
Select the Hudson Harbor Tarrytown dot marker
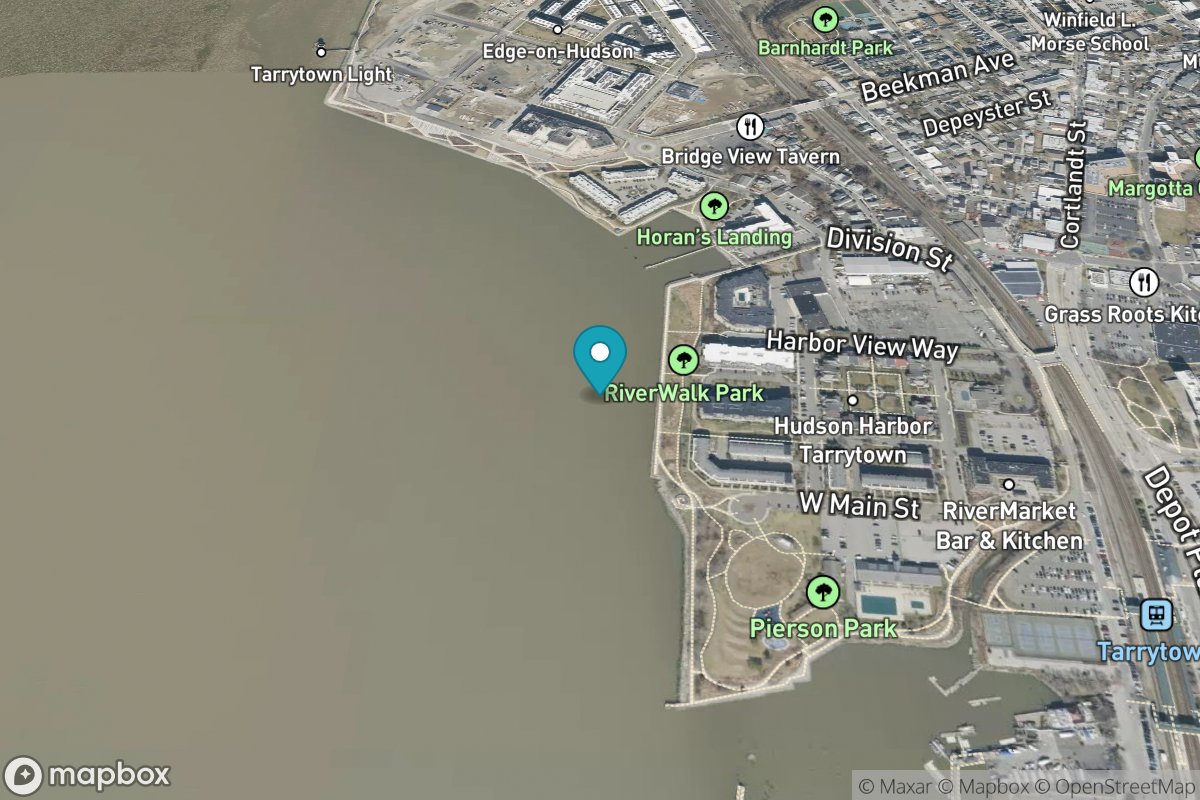coord(853,400)
